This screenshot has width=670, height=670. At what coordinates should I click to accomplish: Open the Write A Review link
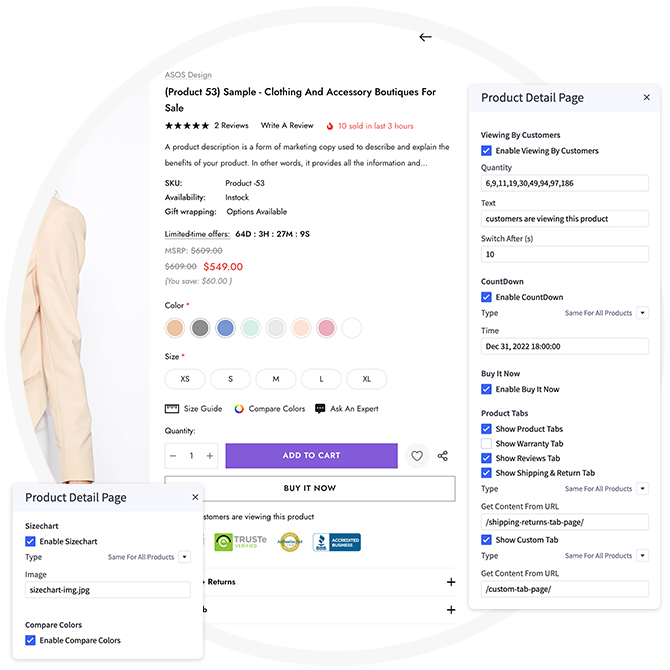287,126
